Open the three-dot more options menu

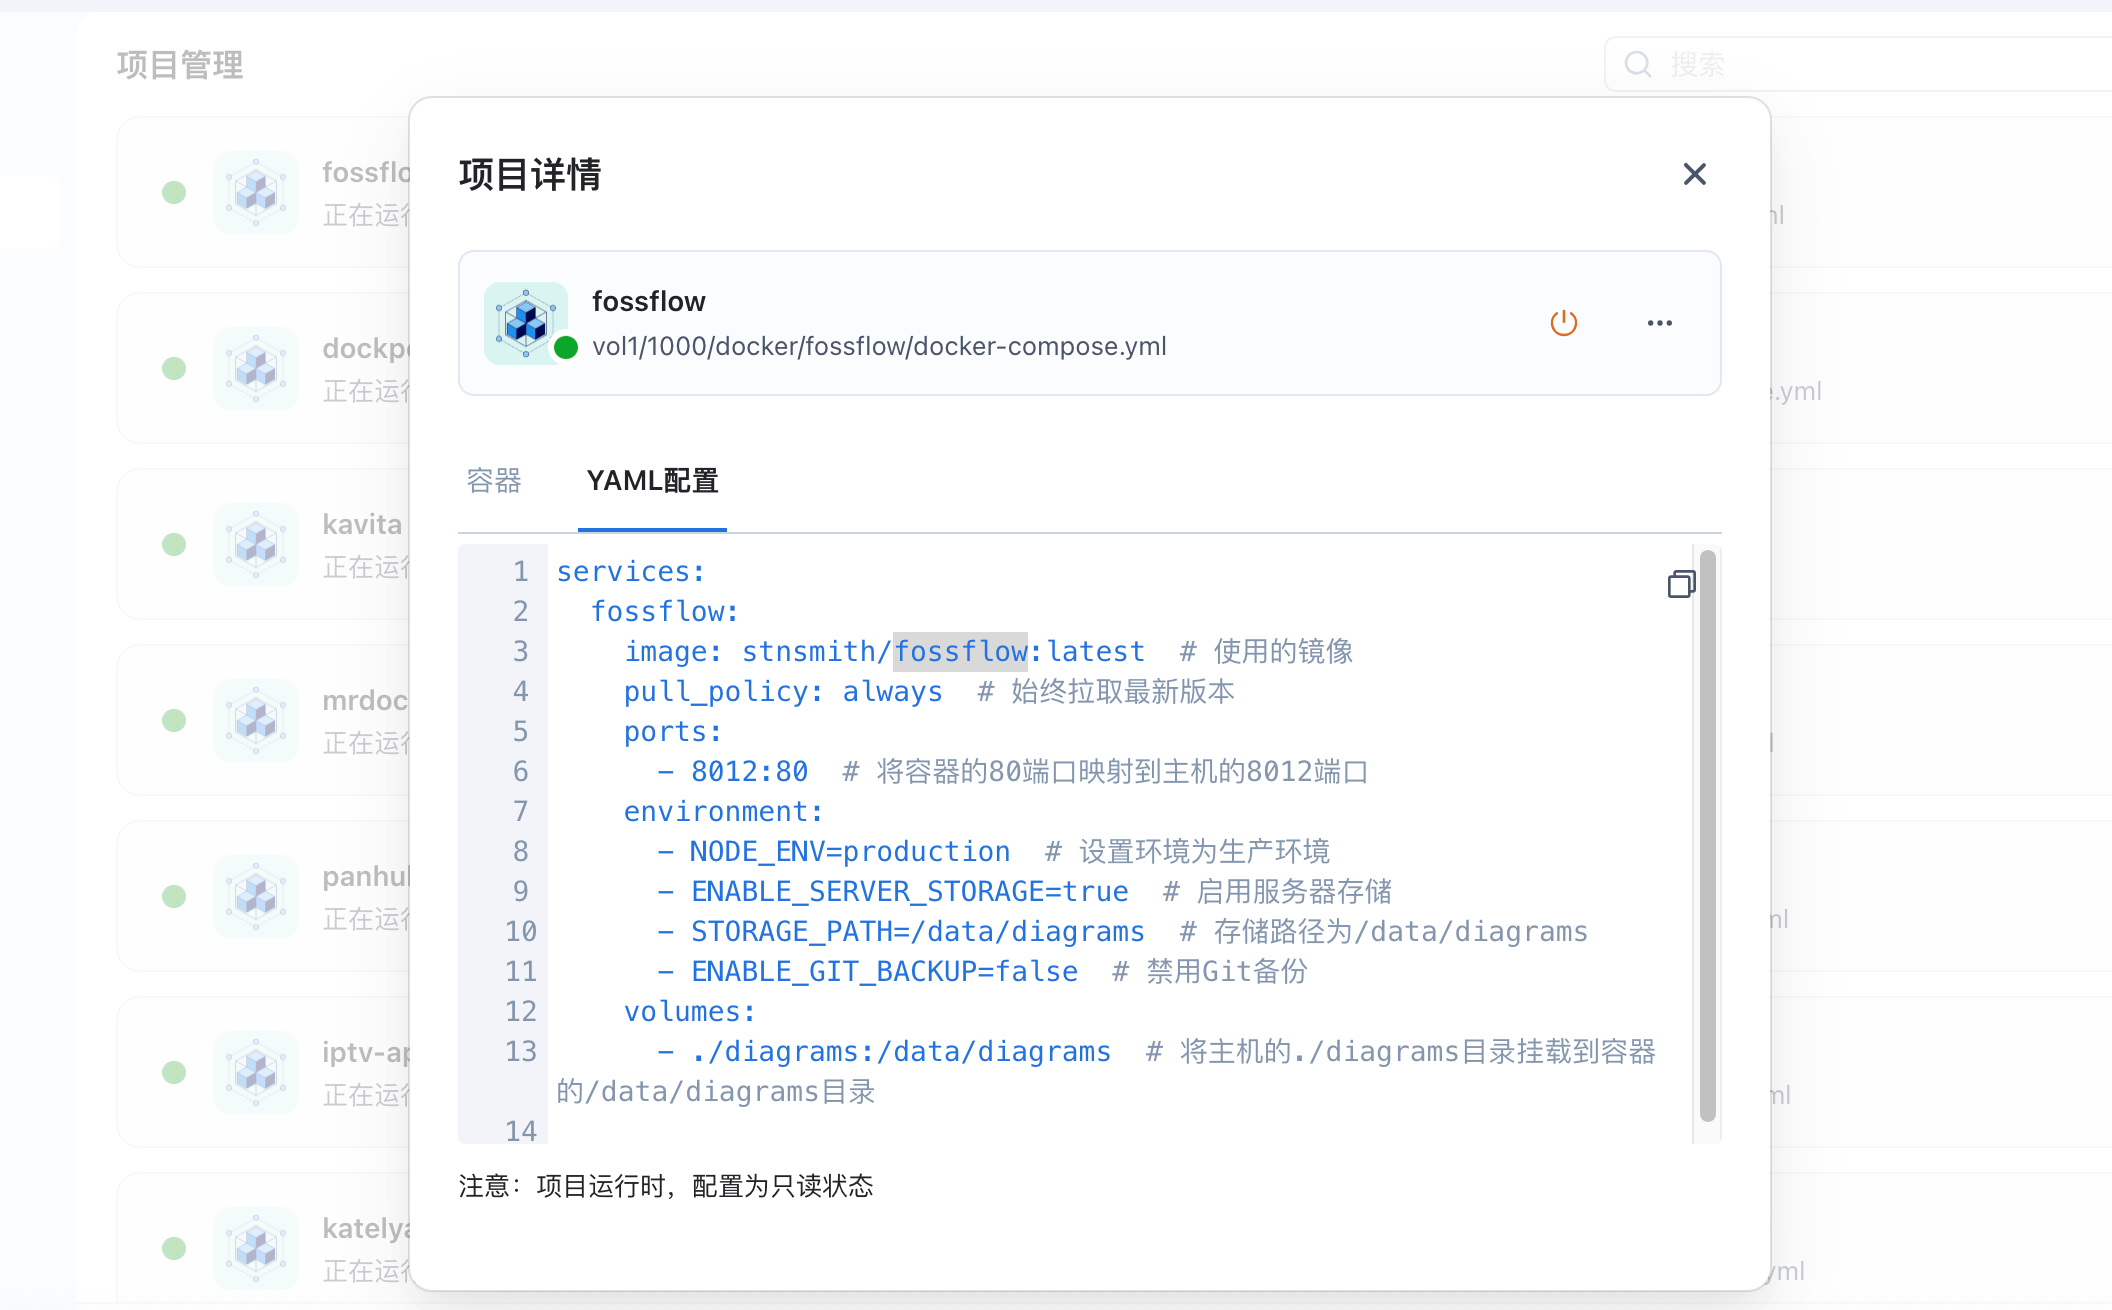(1659, 323)
